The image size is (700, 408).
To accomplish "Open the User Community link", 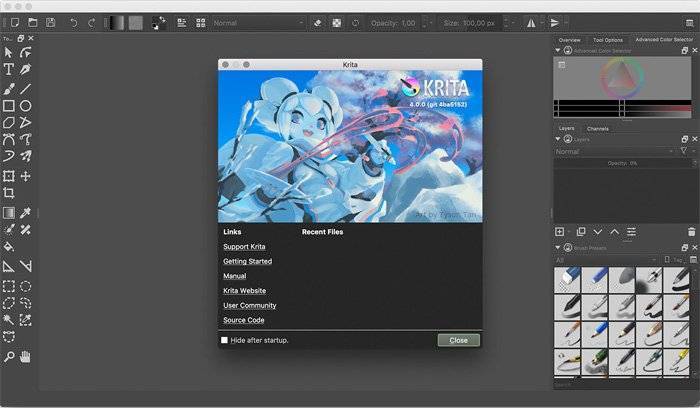I will tap(250, 305).
